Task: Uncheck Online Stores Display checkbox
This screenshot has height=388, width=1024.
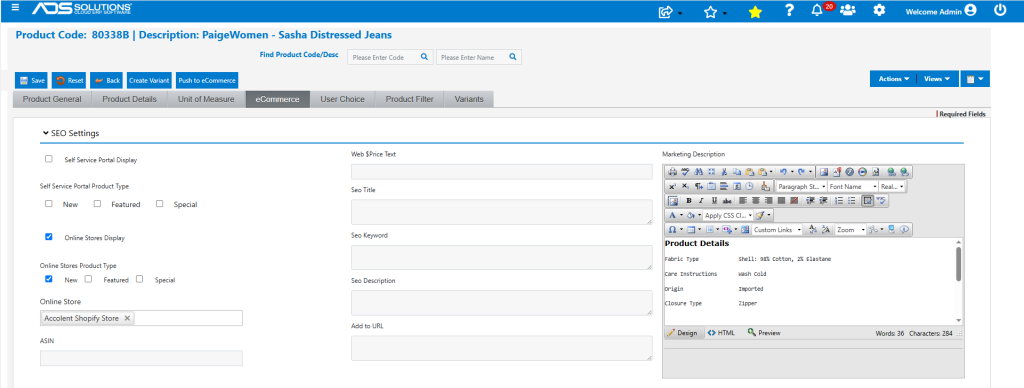Action: point(48,237)
